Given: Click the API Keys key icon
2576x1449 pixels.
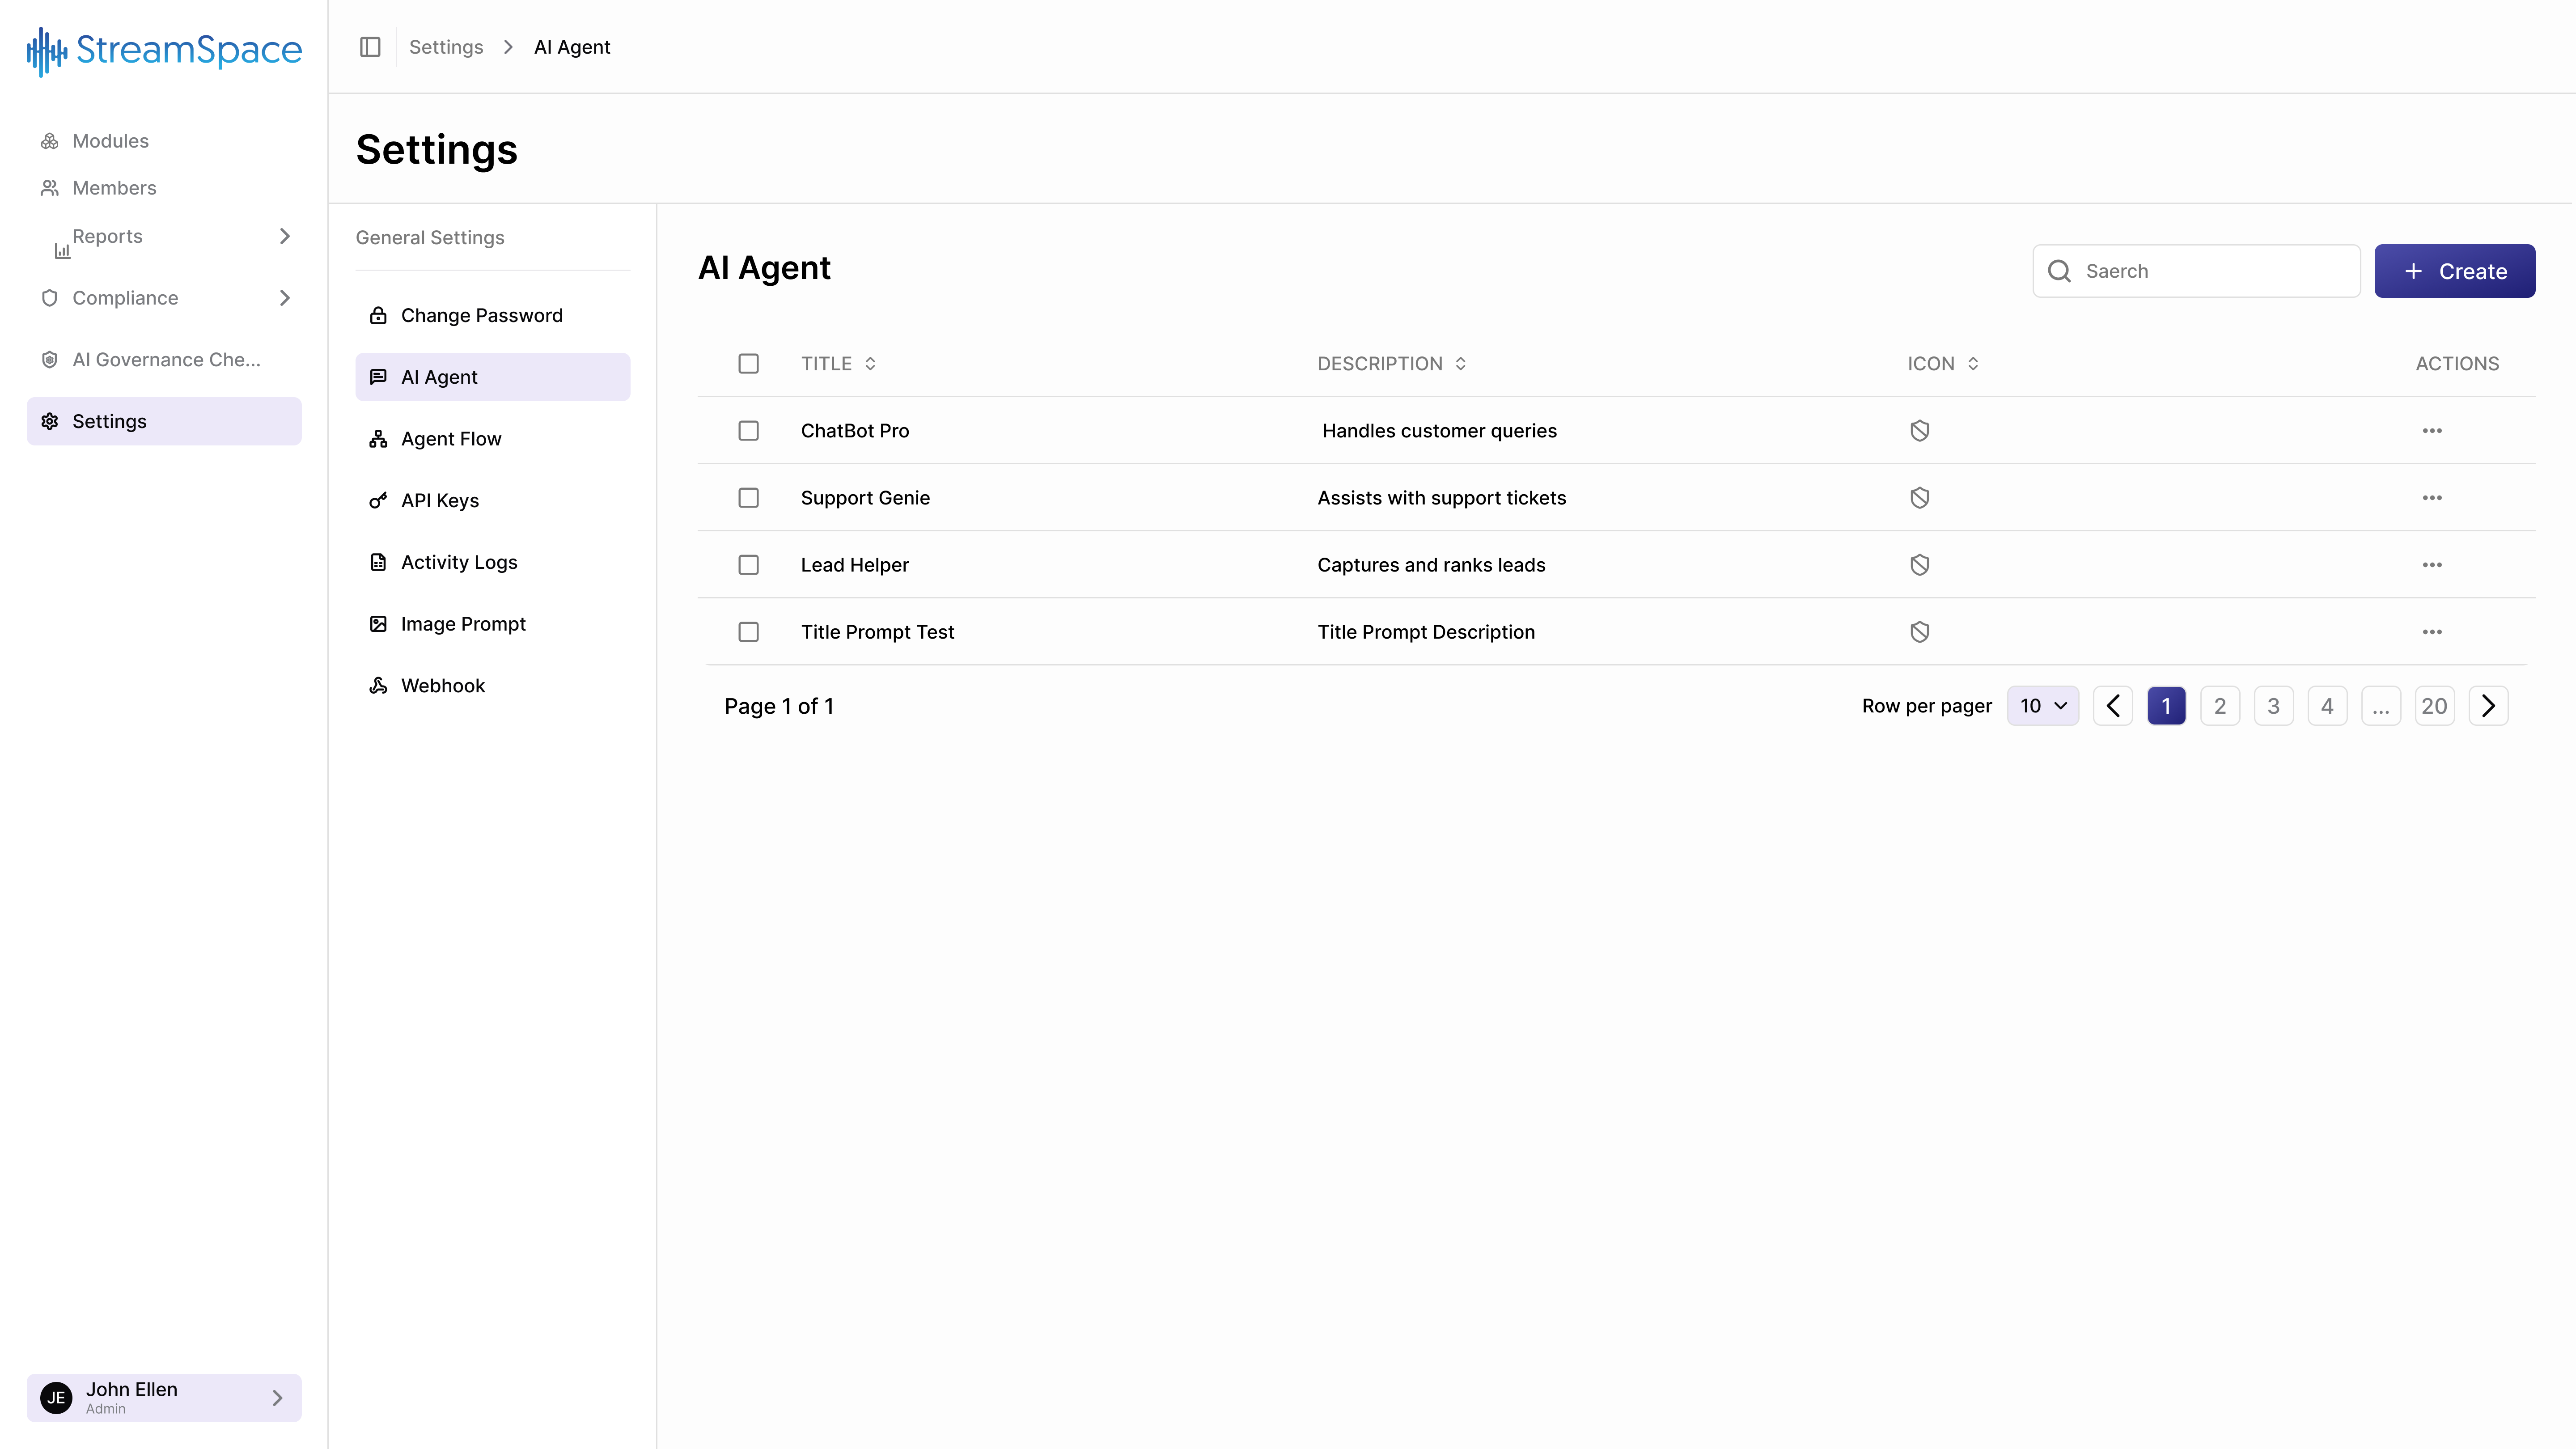Looking at the screenshot, I should (378, 500).
